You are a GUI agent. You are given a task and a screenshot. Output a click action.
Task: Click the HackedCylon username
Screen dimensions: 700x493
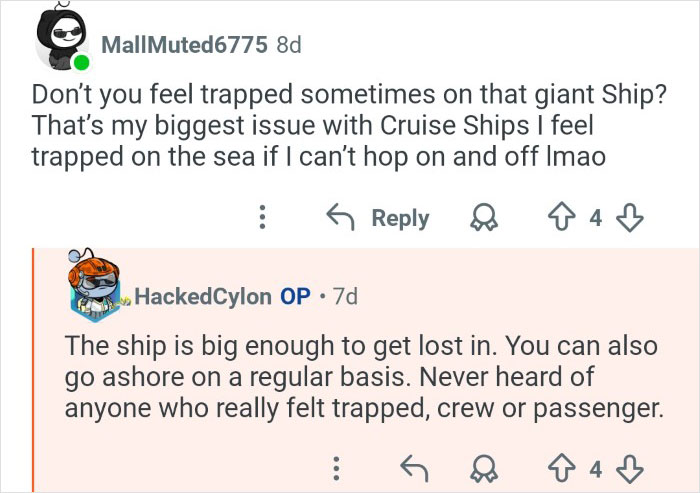coord(202,296)
